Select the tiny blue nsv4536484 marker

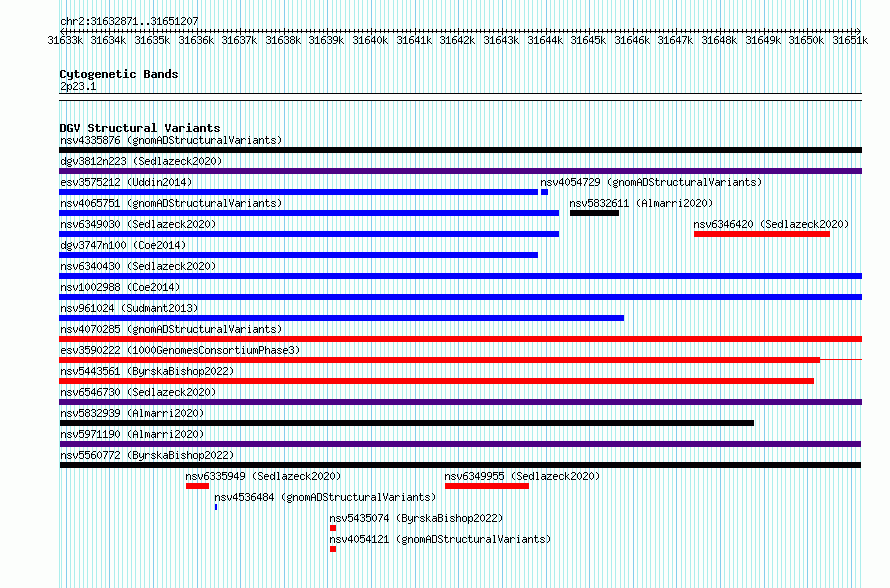[x=216, y=507]
